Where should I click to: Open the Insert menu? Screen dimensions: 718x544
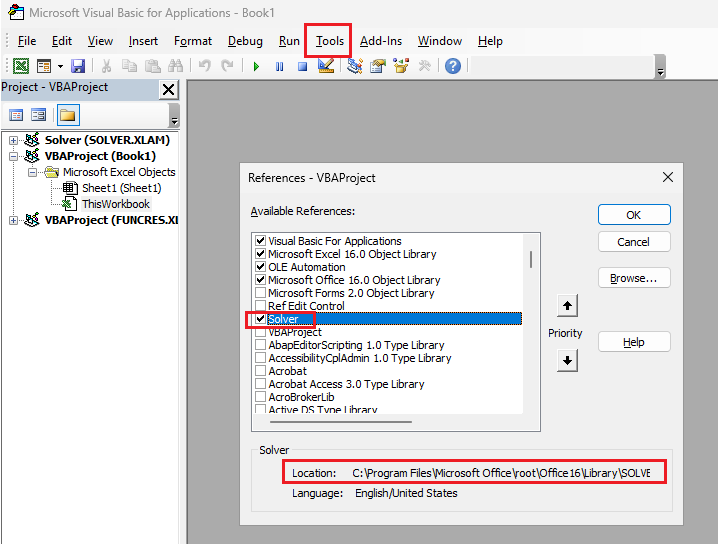pos(143,41)
